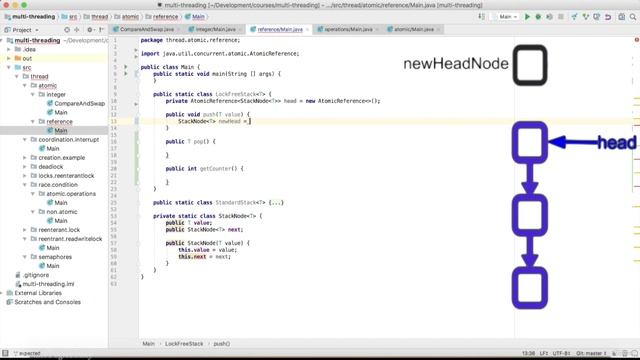Collapse the integer package arrow

[33, 94]
